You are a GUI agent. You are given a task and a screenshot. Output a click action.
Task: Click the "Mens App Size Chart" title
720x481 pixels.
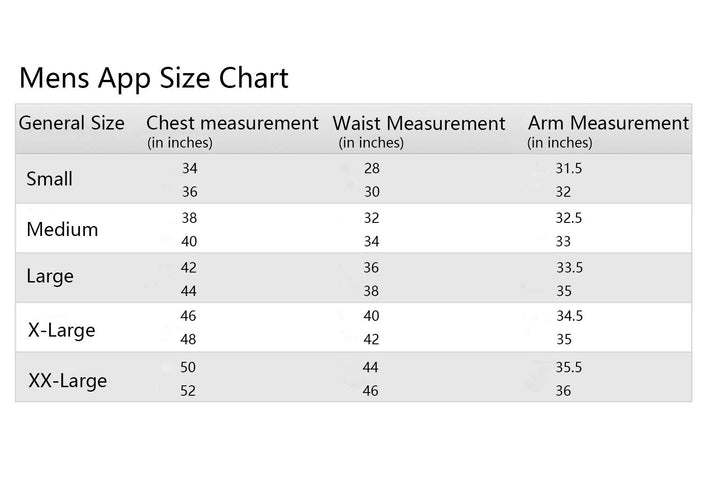[154, 78]
